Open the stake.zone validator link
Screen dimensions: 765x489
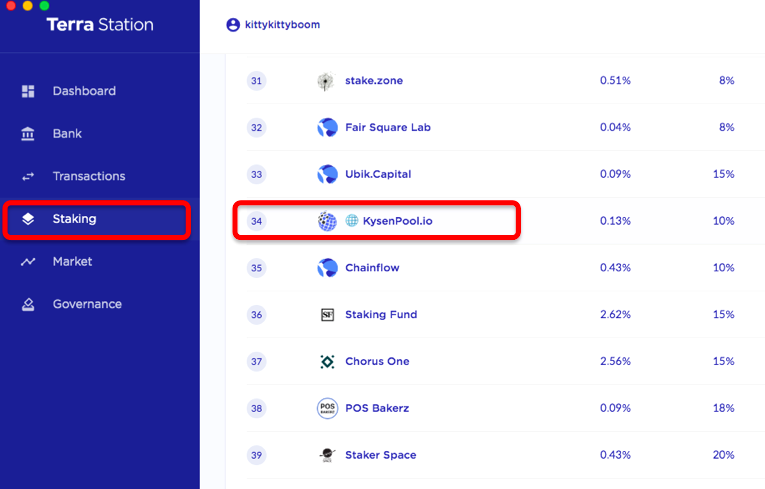click(x=374, y=81)
